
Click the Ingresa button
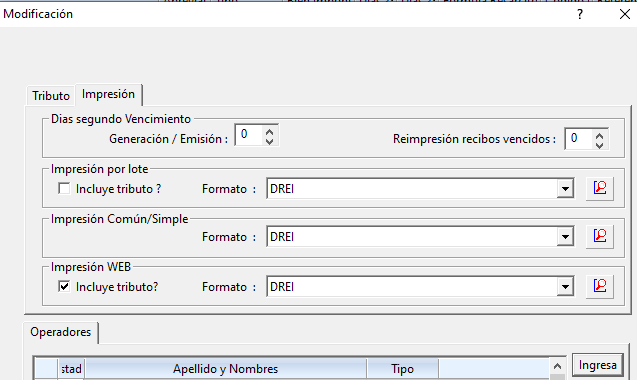click(x=598, y=365)
